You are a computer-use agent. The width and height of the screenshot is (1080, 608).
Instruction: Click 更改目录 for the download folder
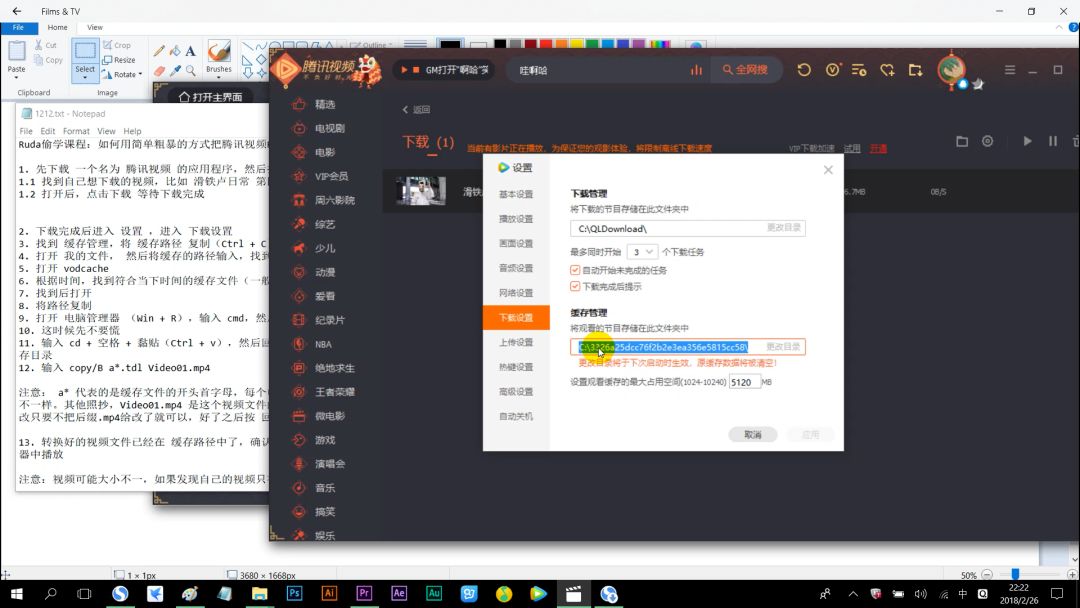[x=784, y=227]
